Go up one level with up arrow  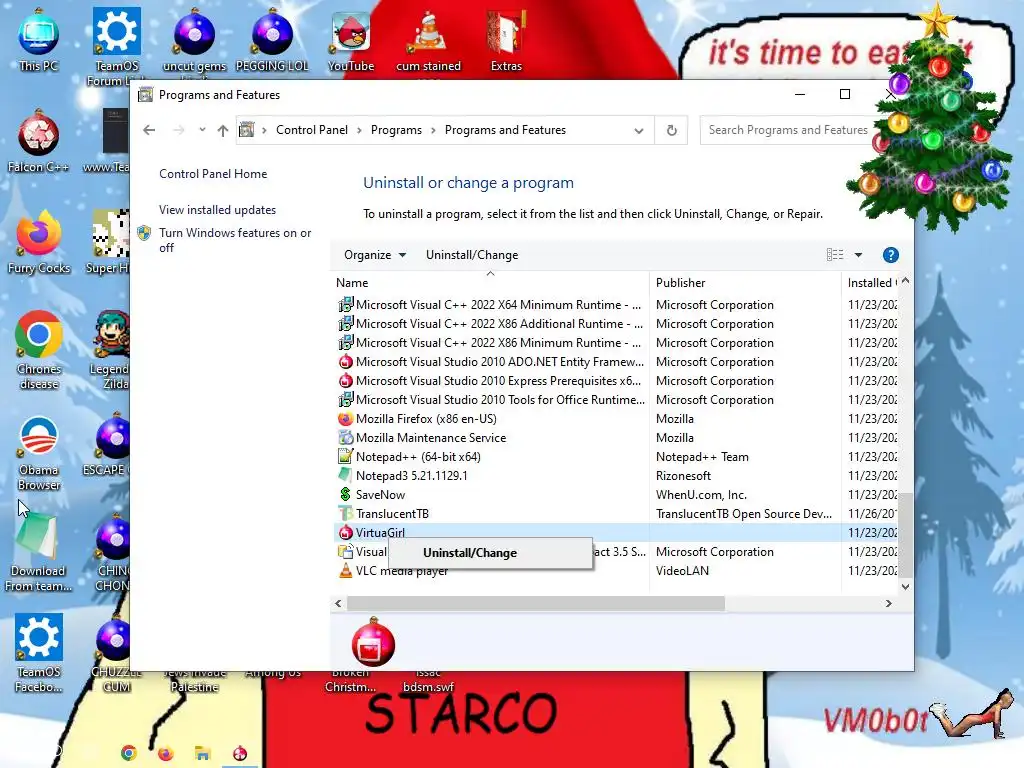click(223, 130)
